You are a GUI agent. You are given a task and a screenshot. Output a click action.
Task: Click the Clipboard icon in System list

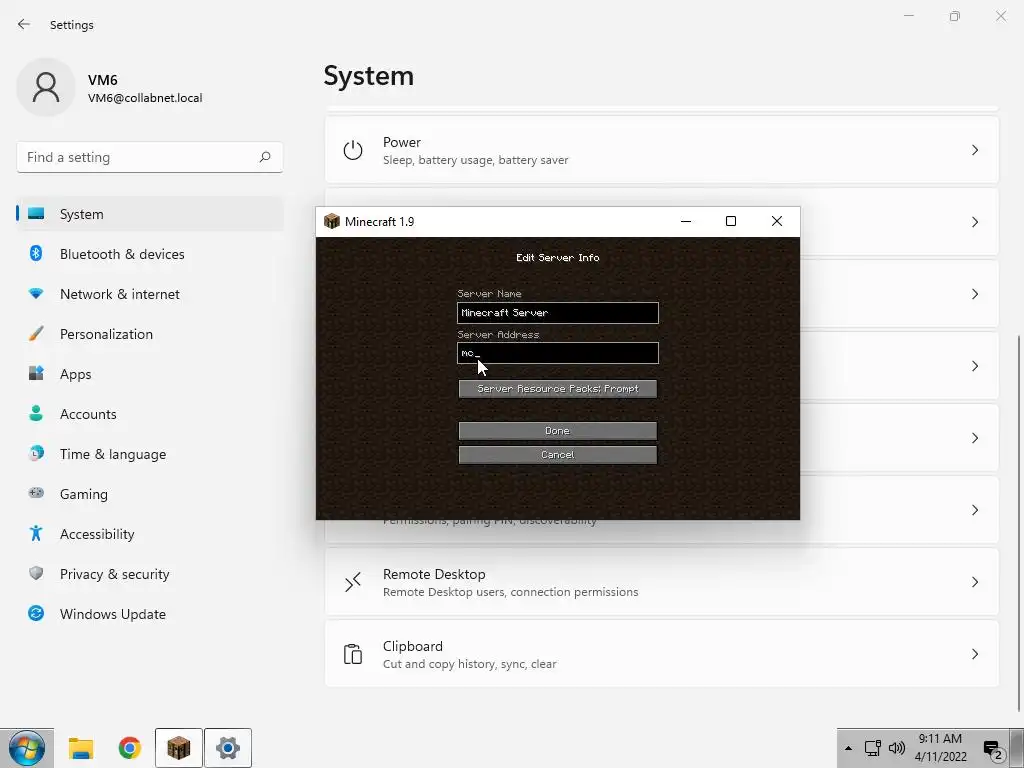353,654
